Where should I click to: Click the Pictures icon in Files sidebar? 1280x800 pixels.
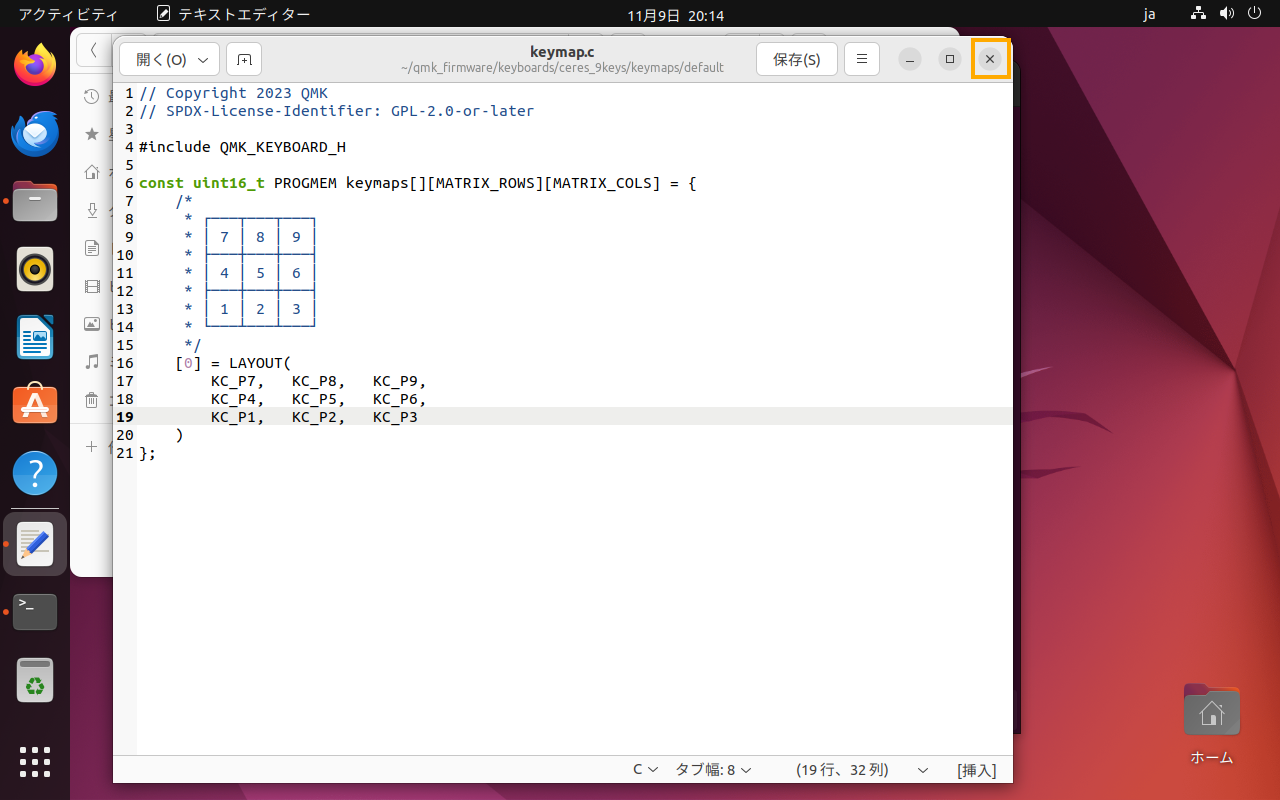click(92, 324)
